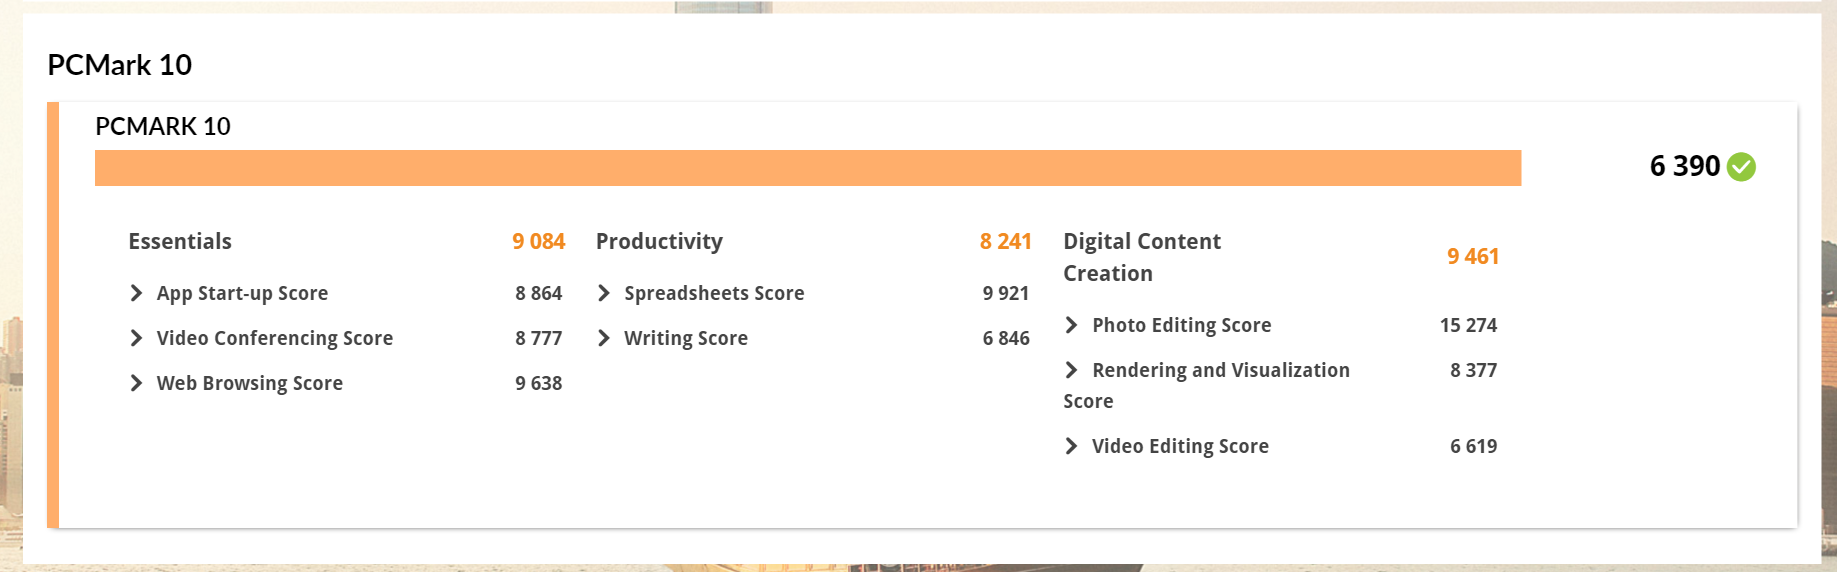Click the Productivity score 8 241
The width and height of the screenshot is (1837, 572).
1005,241
